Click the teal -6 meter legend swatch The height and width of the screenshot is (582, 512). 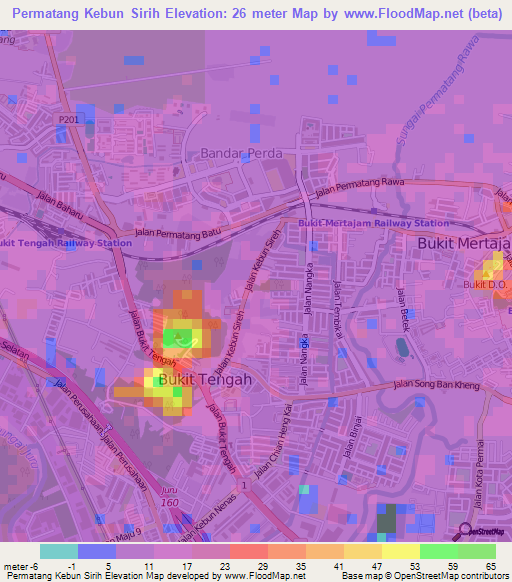point(59,551)
